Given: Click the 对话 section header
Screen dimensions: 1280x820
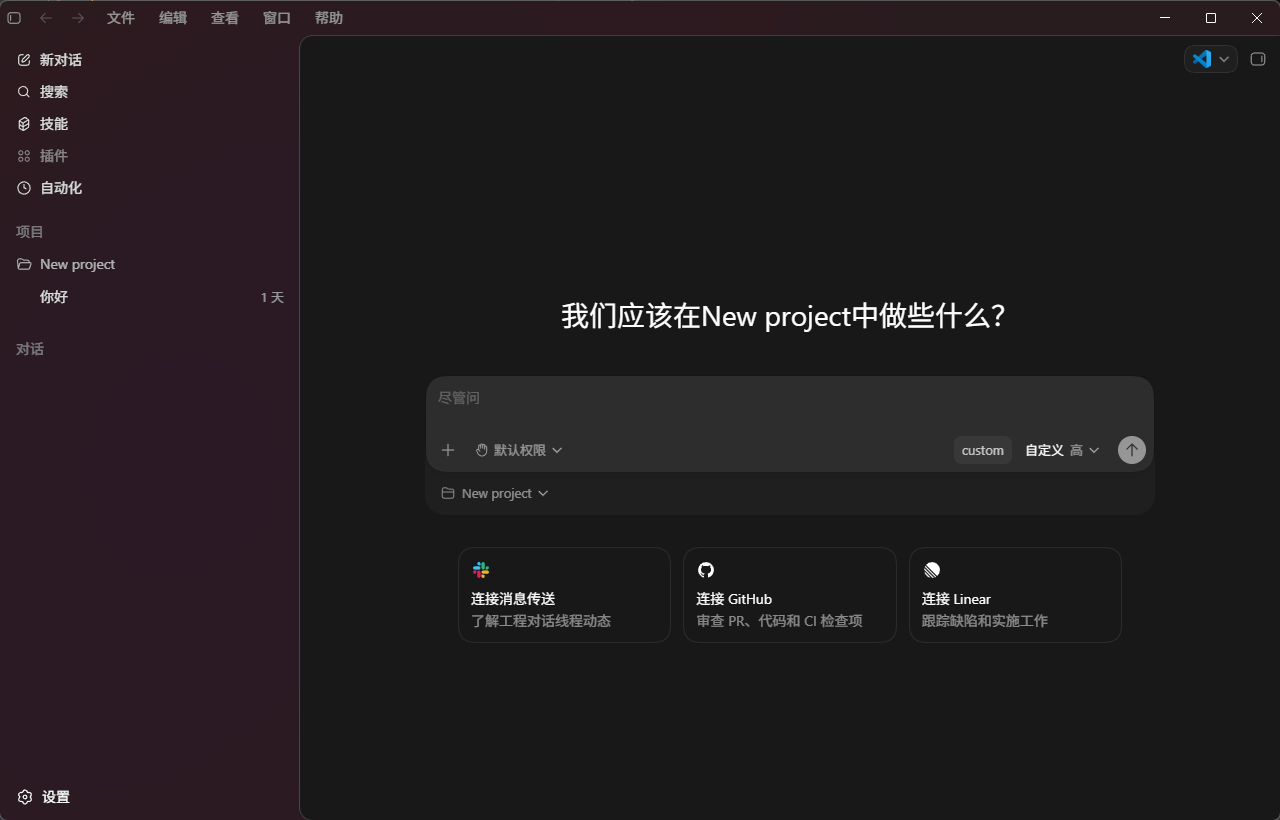Looking at the screenshot, I should tap(30, 349).
